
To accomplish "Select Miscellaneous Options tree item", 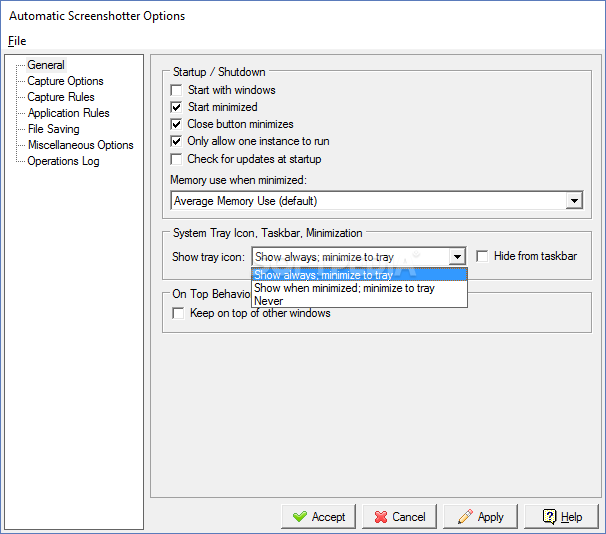I will 80,145.
